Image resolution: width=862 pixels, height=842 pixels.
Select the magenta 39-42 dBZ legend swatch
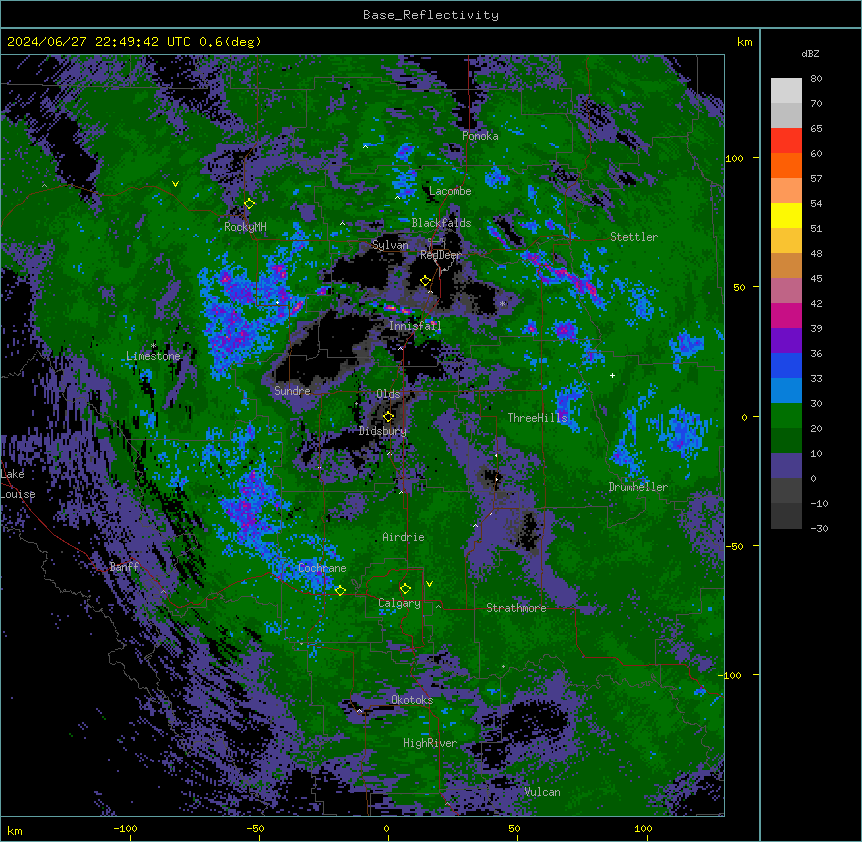pos(786,315)
